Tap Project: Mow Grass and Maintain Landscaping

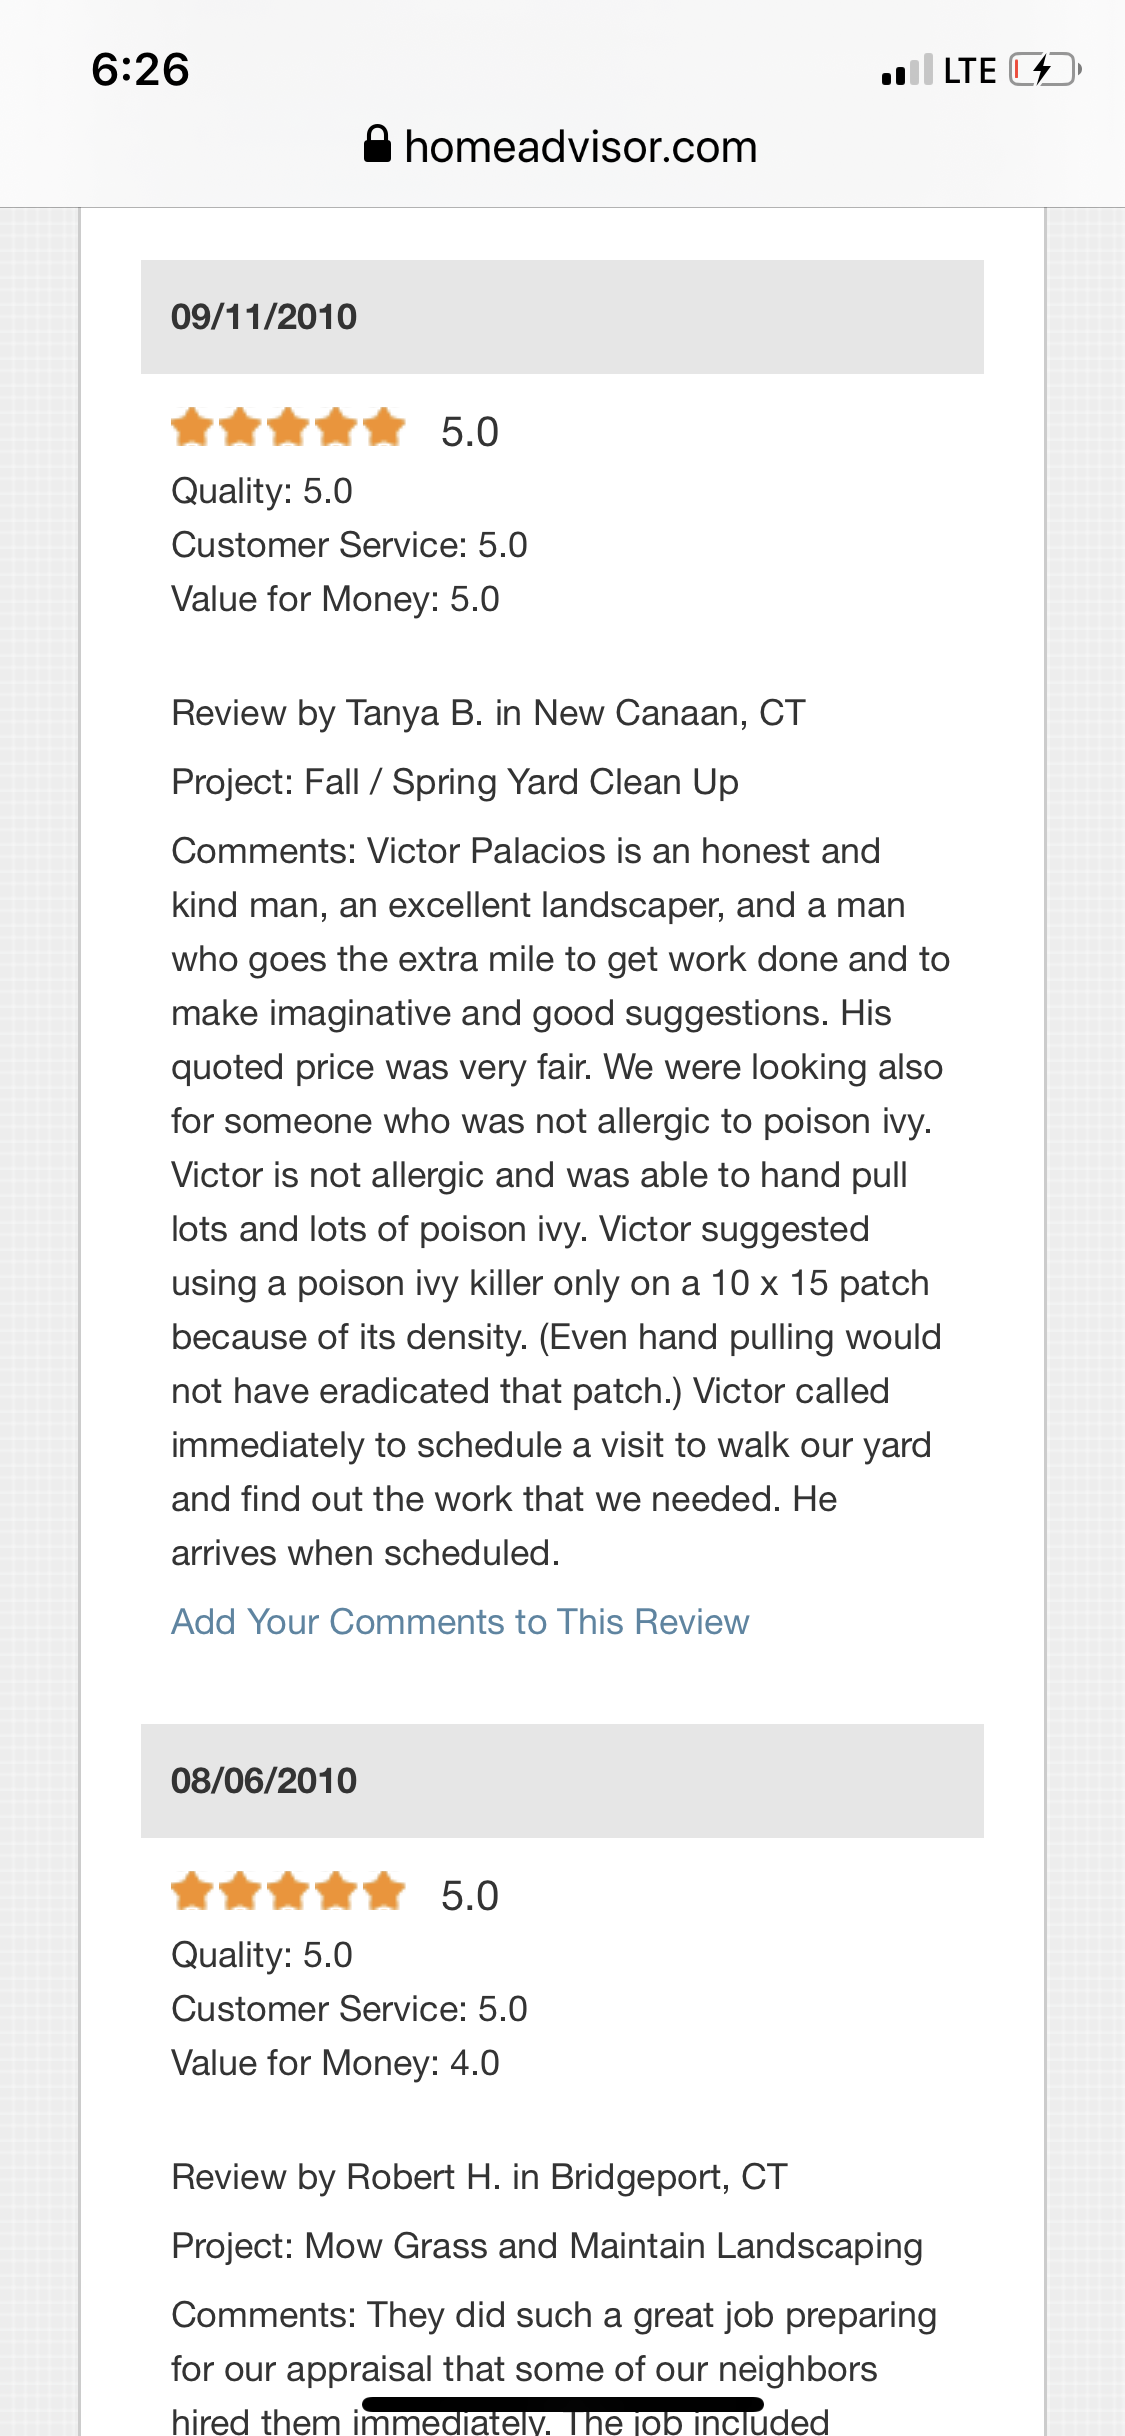547,2246
